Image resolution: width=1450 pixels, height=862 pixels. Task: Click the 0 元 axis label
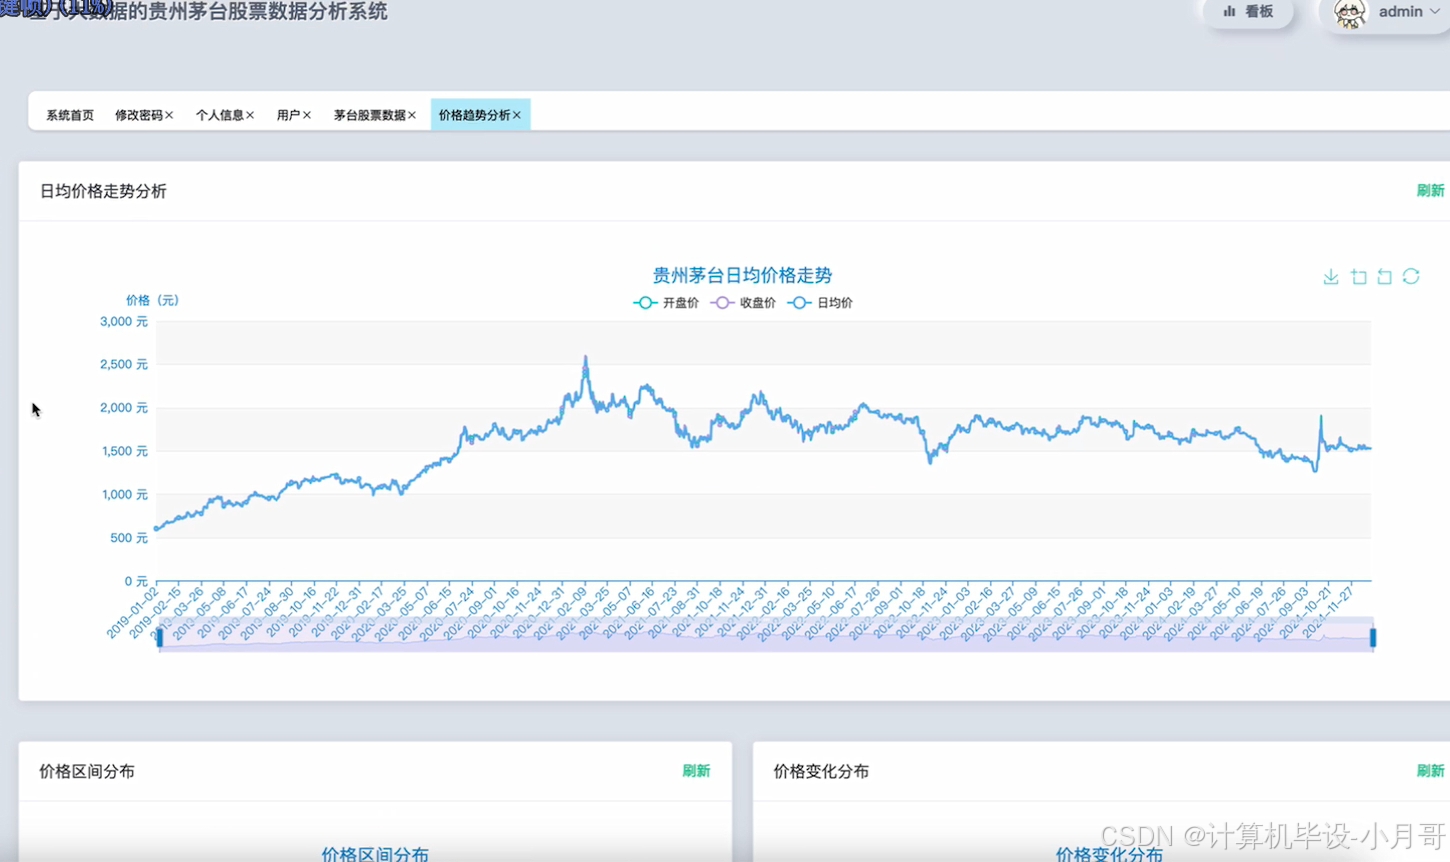(x=136, y=581)
